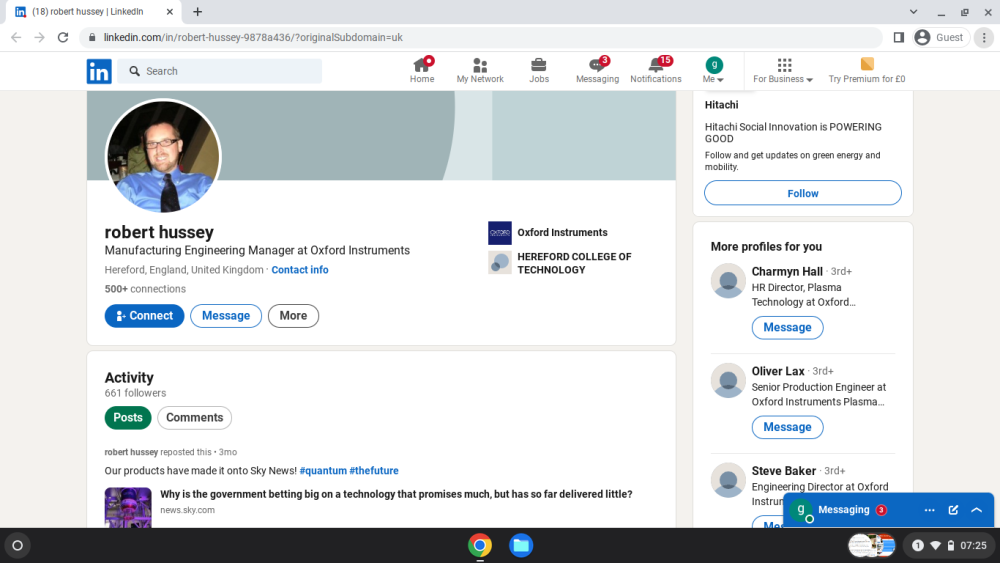1000x563 pixels.
Task: Expand the For Business menu
Action: (x=783, y=70)
